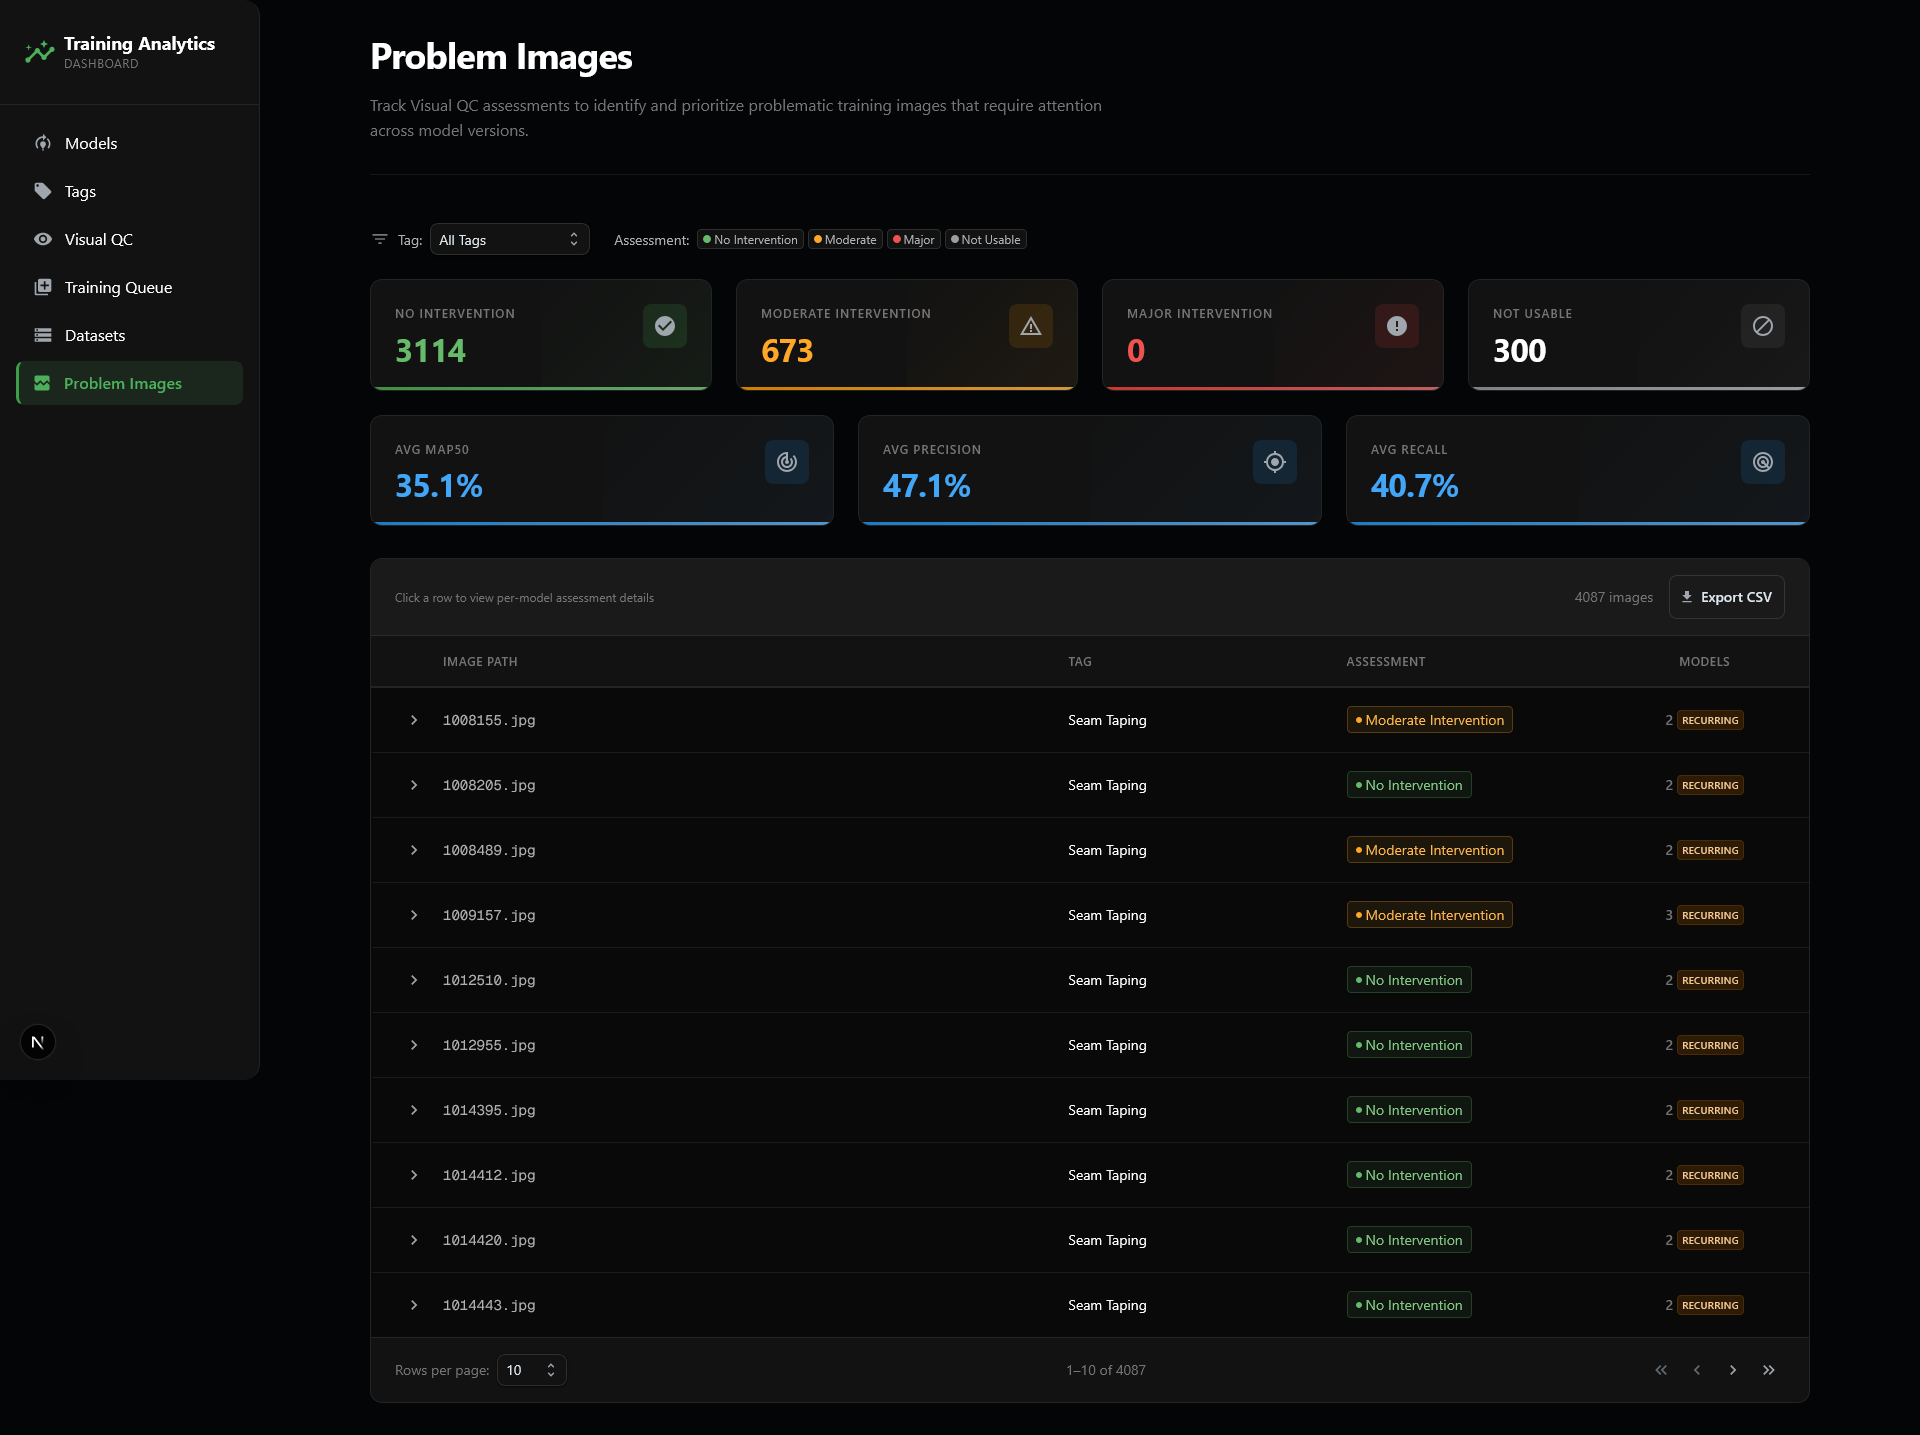Screen dimensions: 1920x1435
Task: Click the Not Usable summary card
Action: 1639,334
